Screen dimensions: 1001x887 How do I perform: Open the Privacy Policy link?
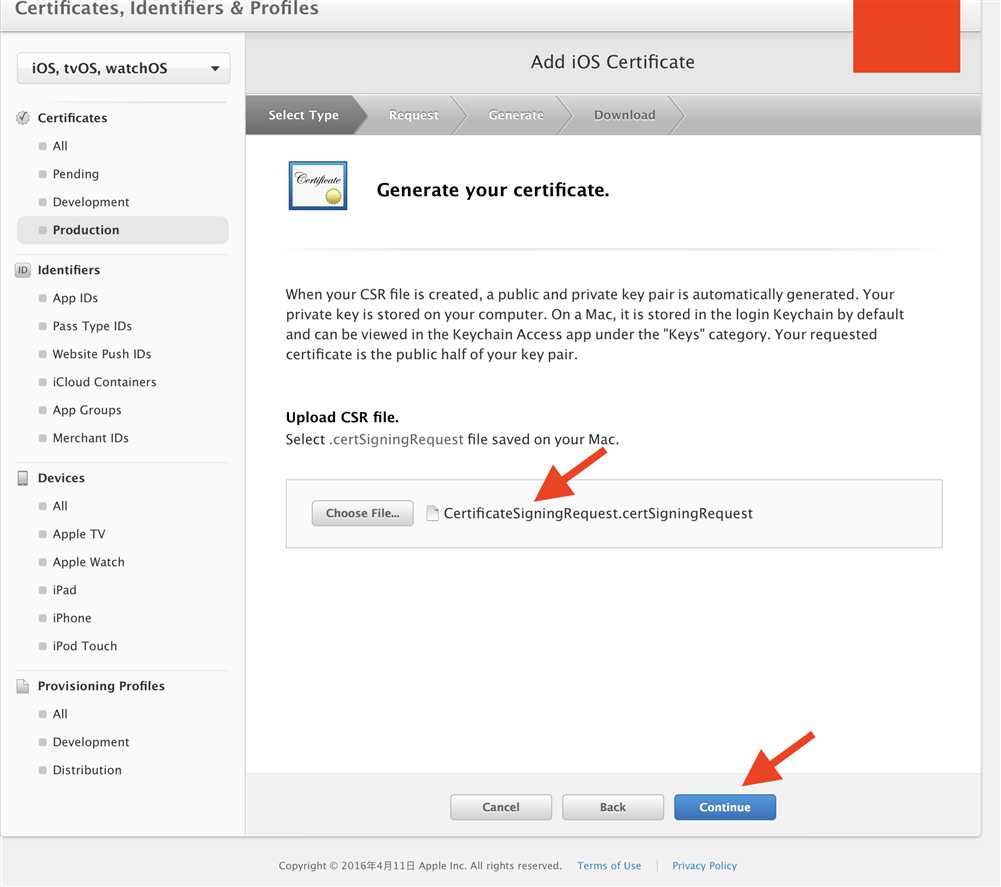pyautogui.click(x=704, y=866)
